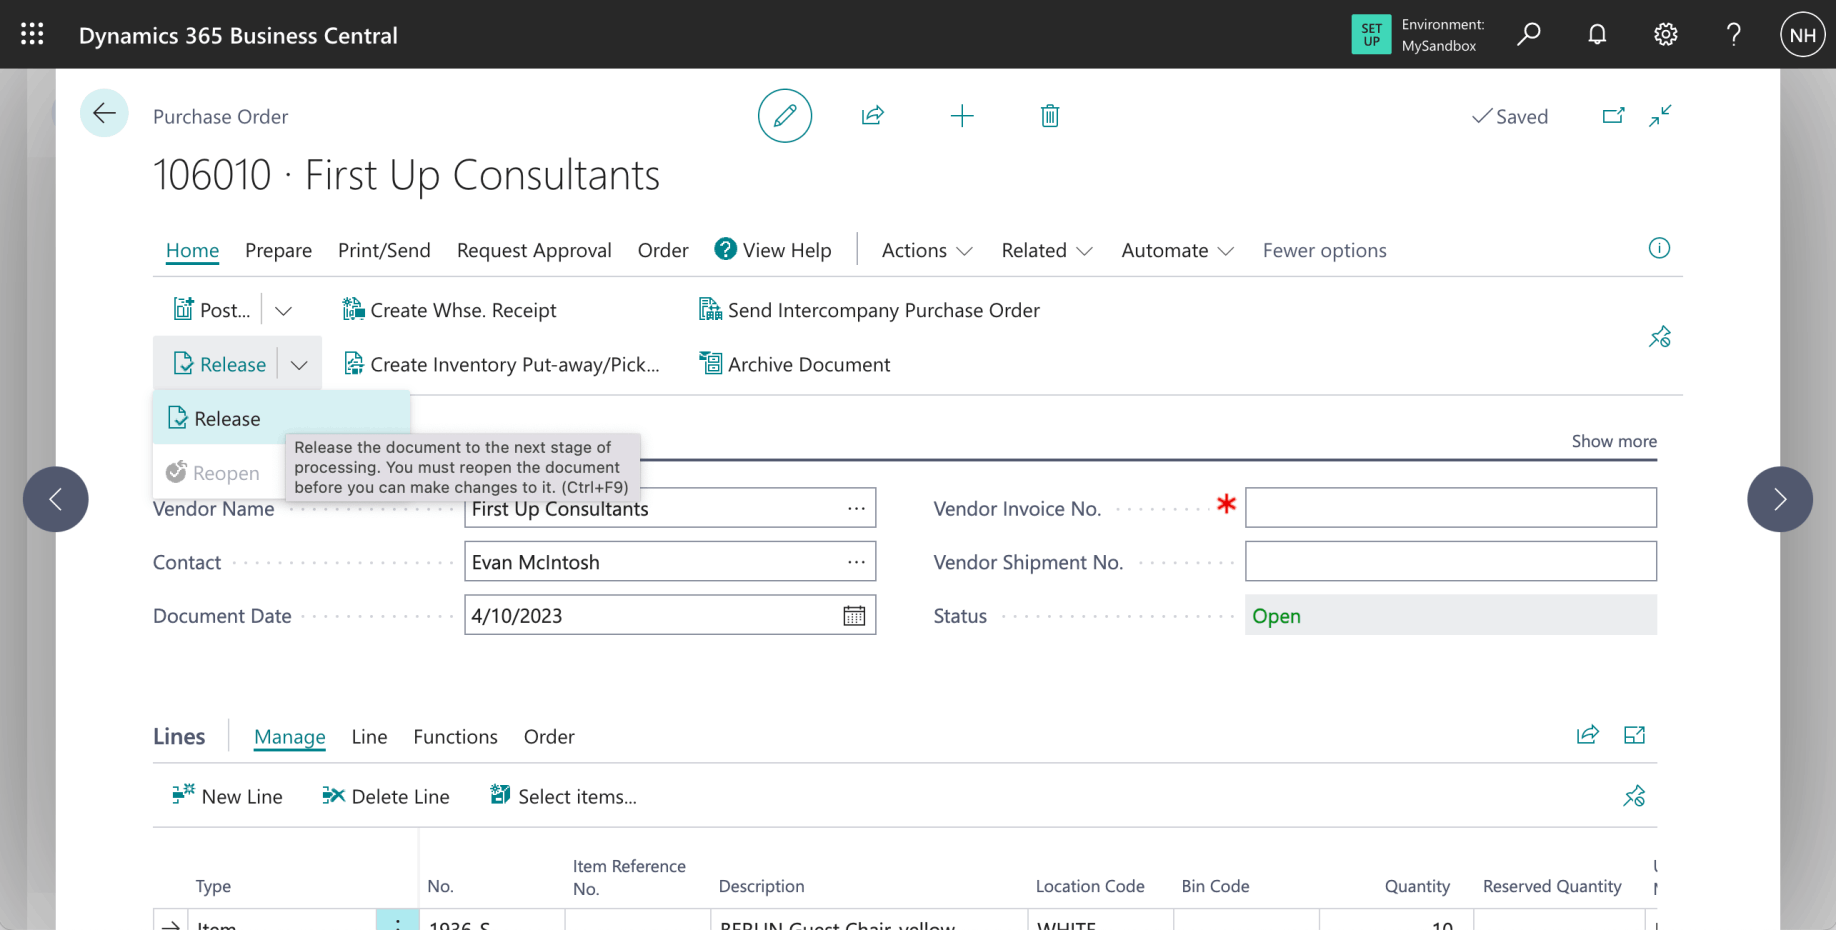Open page in new window icon
This screenshot has height=930, width=1836.
pos(1612,116)
